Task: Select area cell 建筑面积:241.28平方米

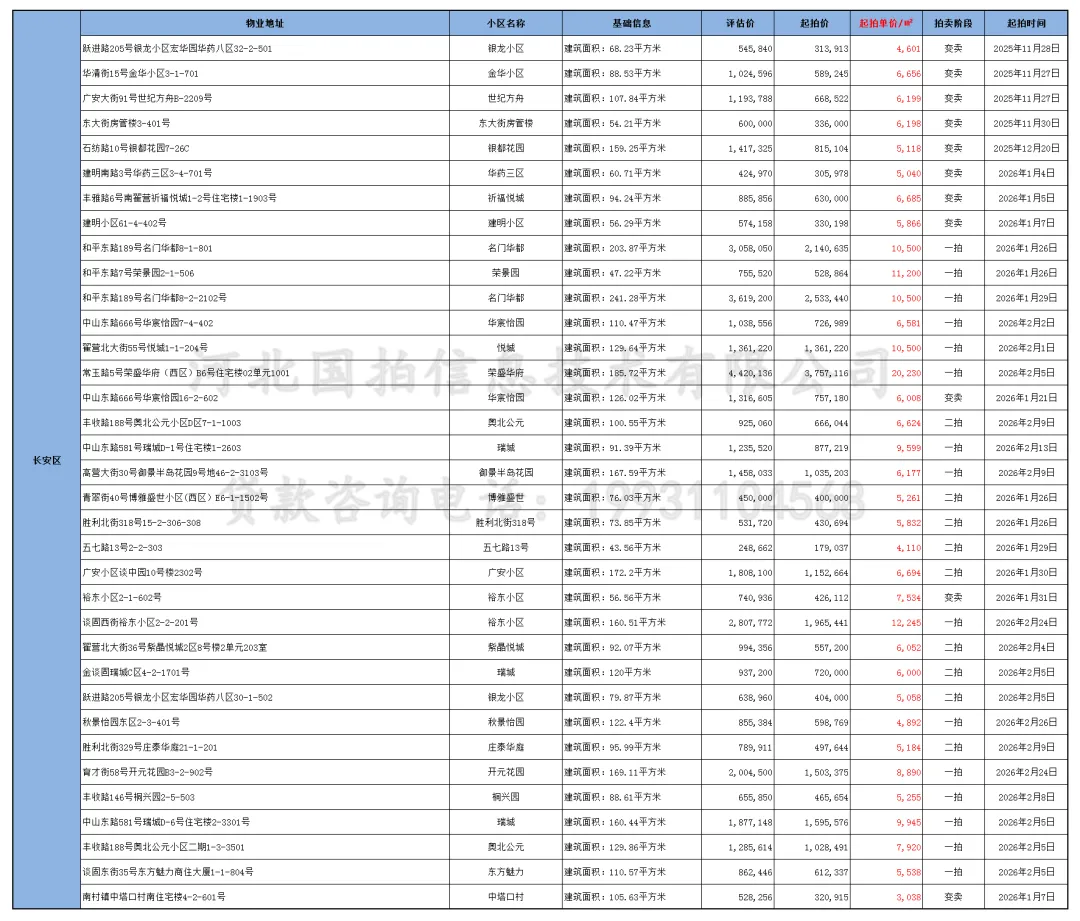Action: pos(615,298)
